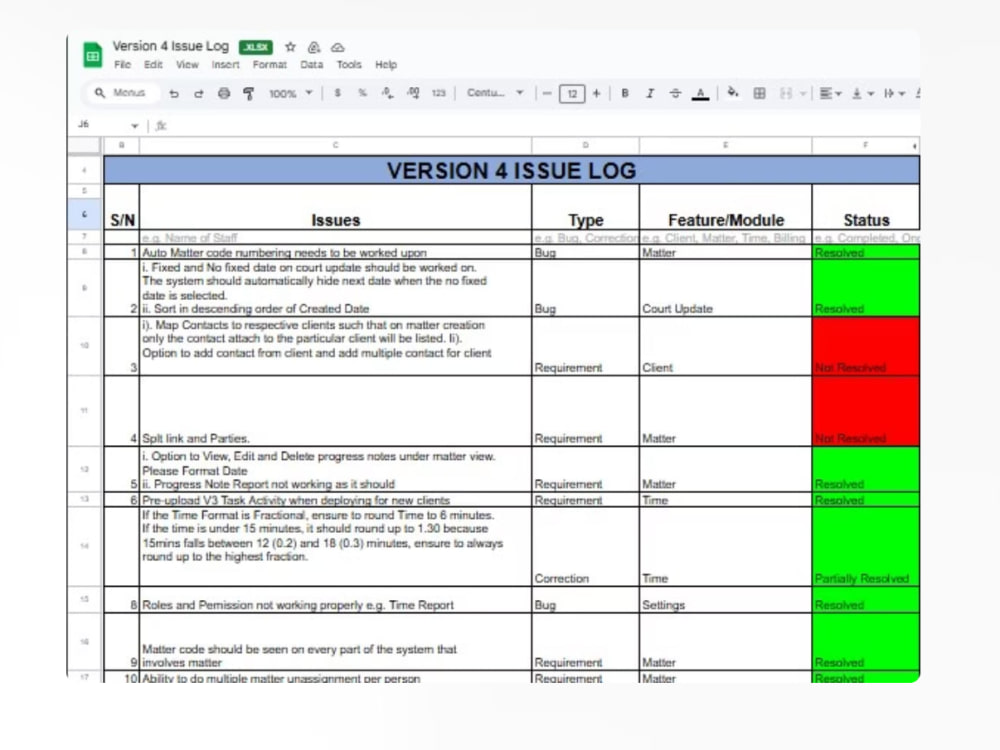Click the Settings module cell

pyautogui.click(x=726, y=600)
